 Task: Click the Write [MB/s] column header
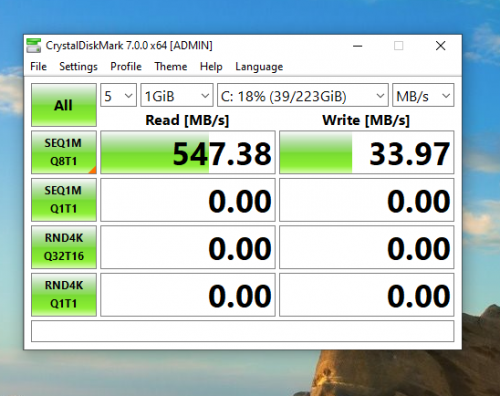366,120
